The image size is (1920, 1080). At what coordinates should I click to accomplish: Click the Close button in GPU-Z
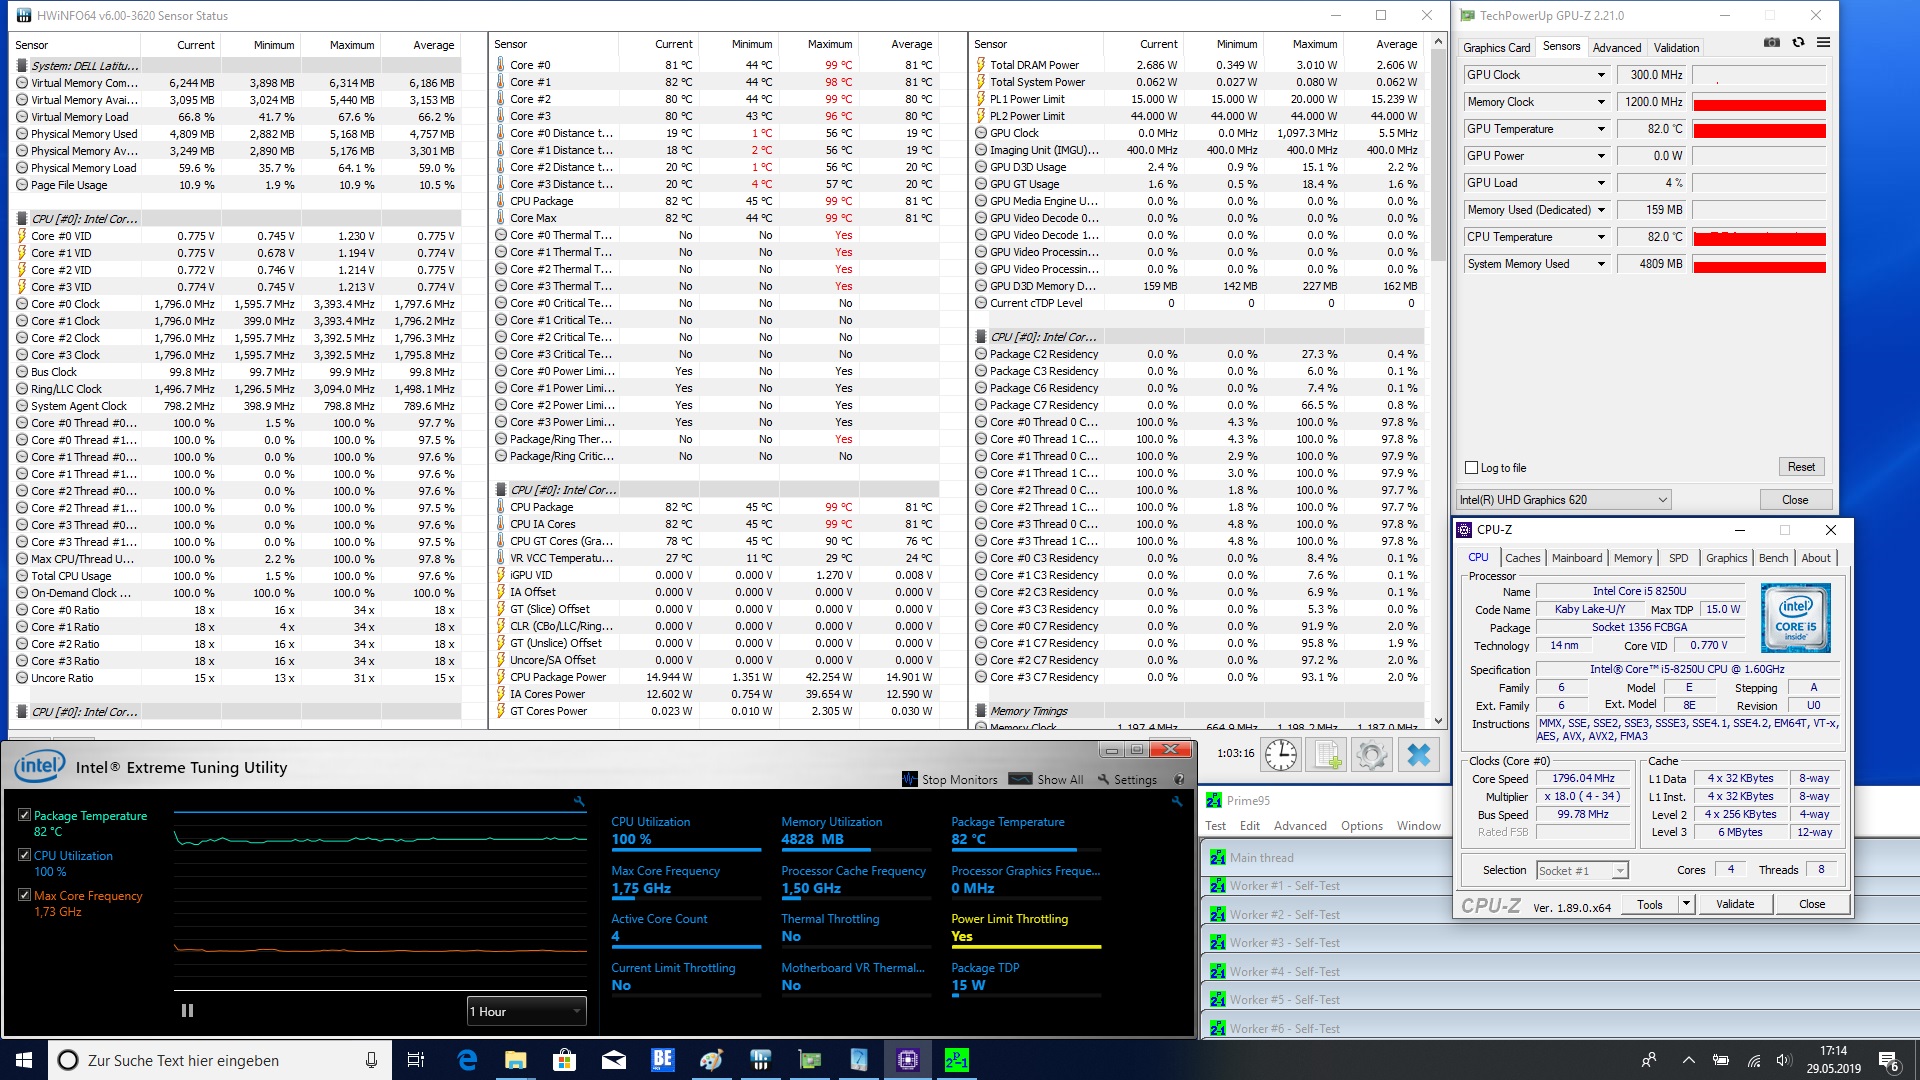[1795, 500]
